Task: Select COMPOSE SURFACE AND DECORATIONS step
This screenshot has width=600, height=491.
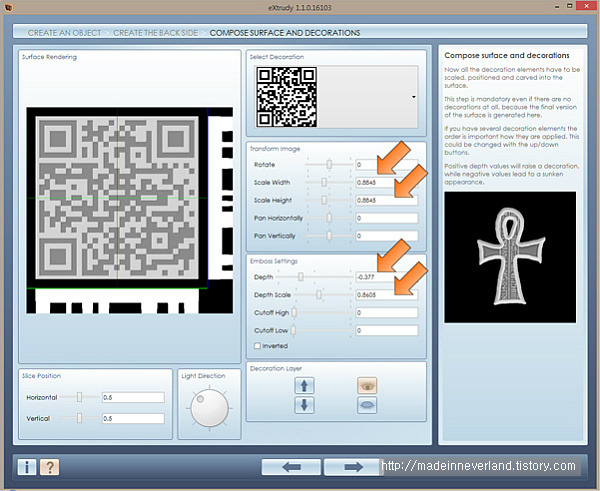Action: point(285,33)
